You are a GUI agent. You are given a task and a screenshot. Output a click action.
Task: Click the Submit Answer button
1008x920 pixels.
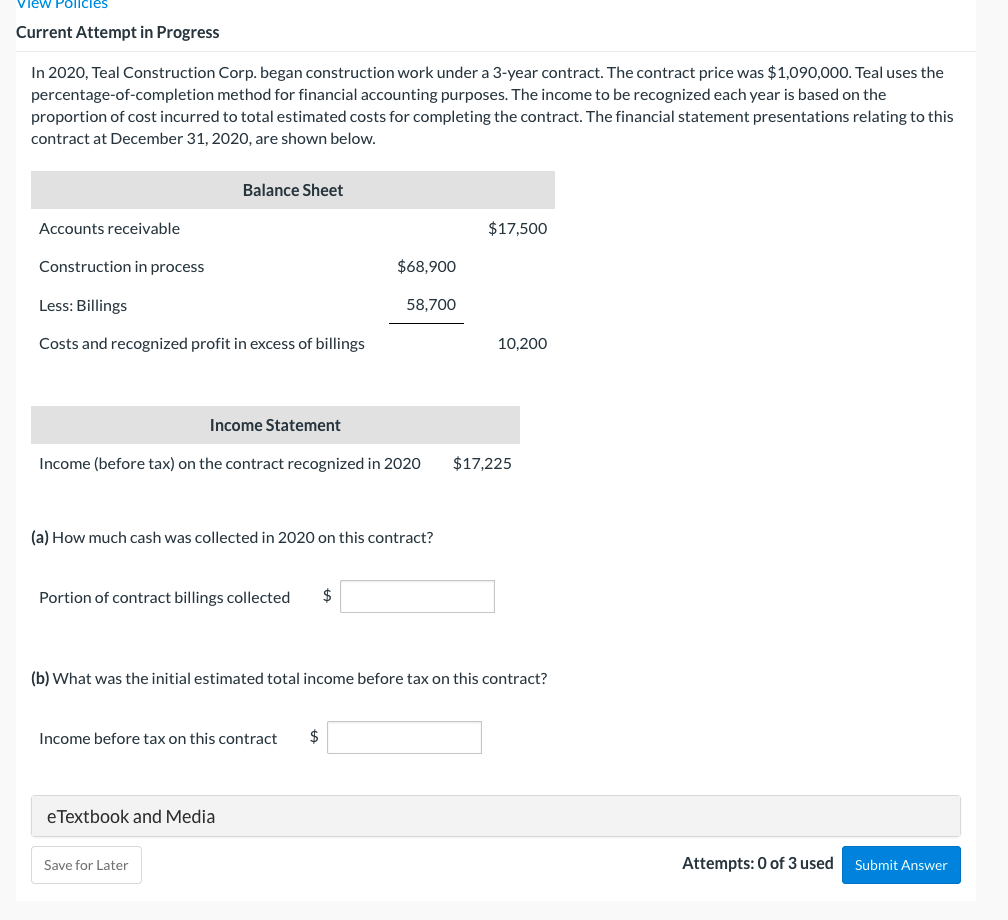click(901, 864)
